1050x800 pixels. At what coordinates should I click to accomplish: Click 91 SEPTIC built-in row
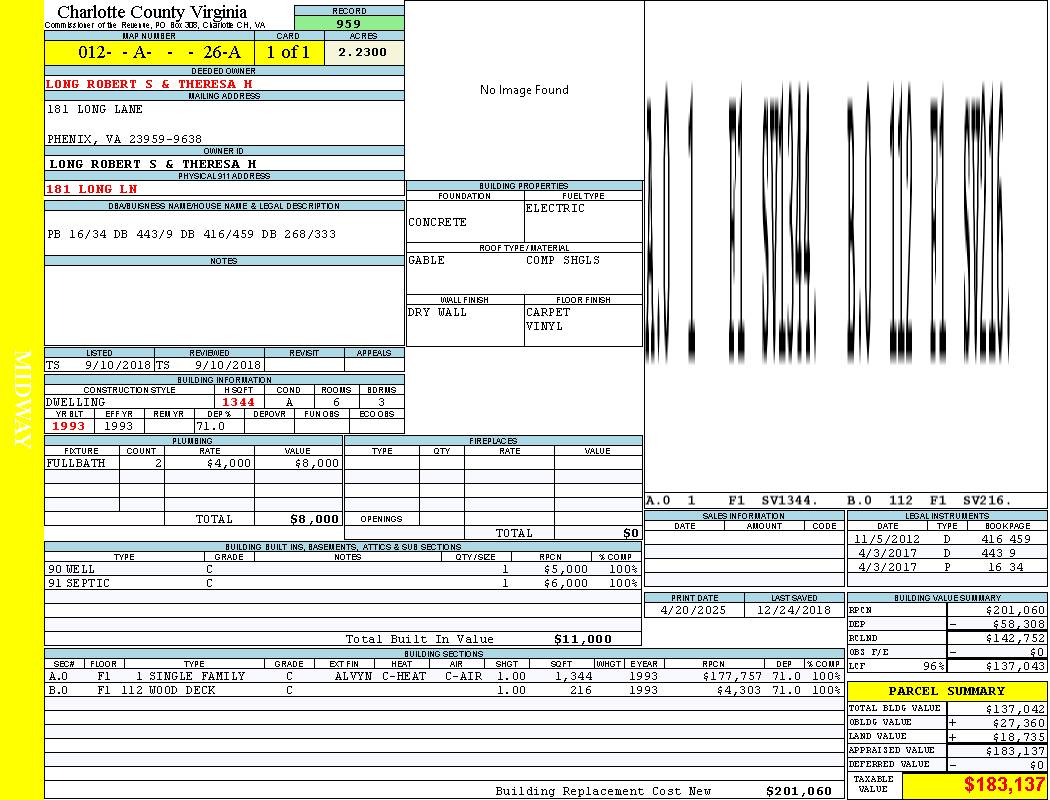point(343,584)
